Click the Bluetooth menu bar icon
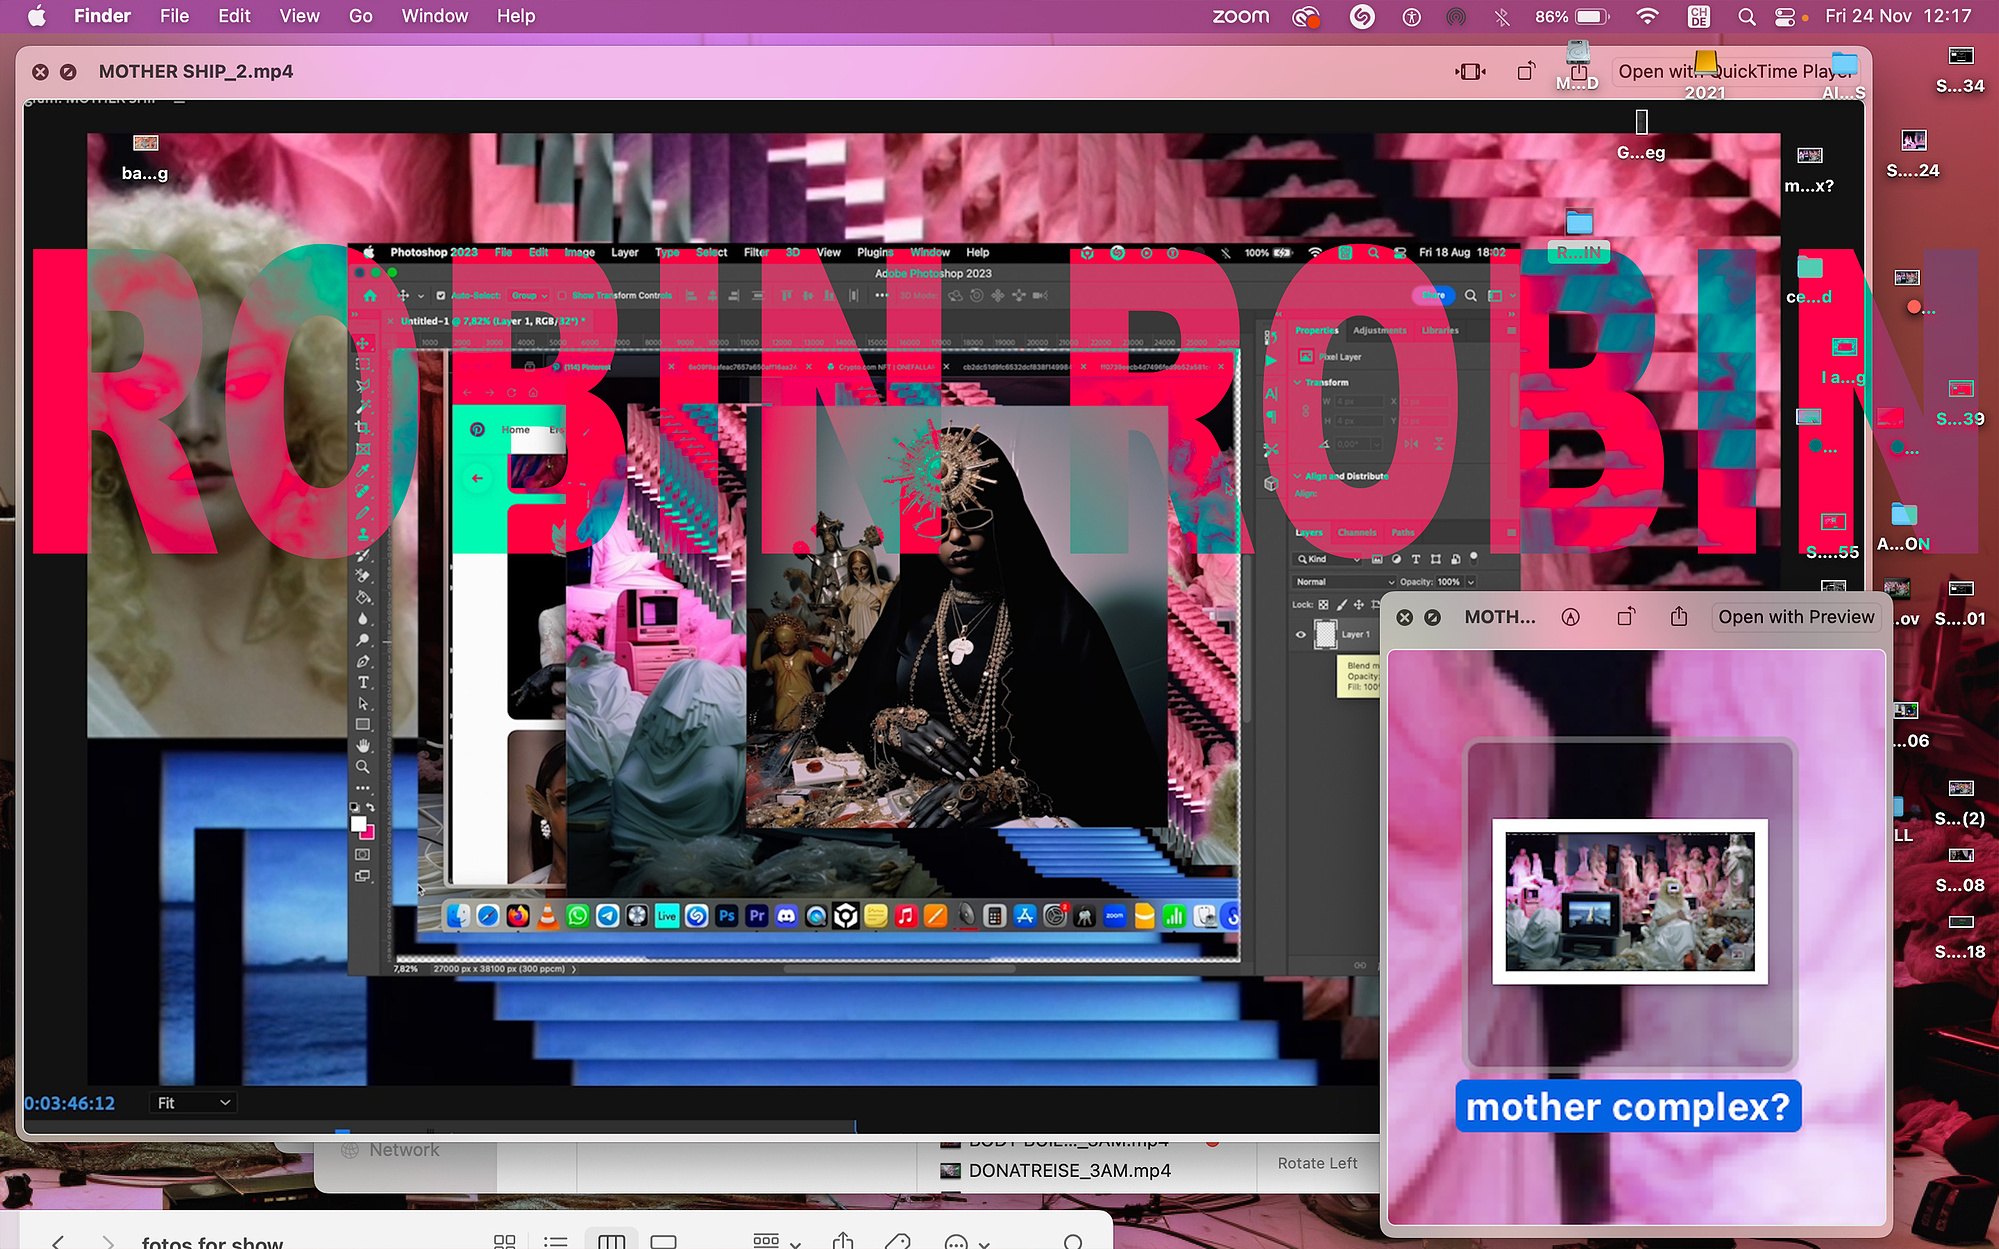This screenshot has height=1249, width=1999. (x=1502, y=16)
